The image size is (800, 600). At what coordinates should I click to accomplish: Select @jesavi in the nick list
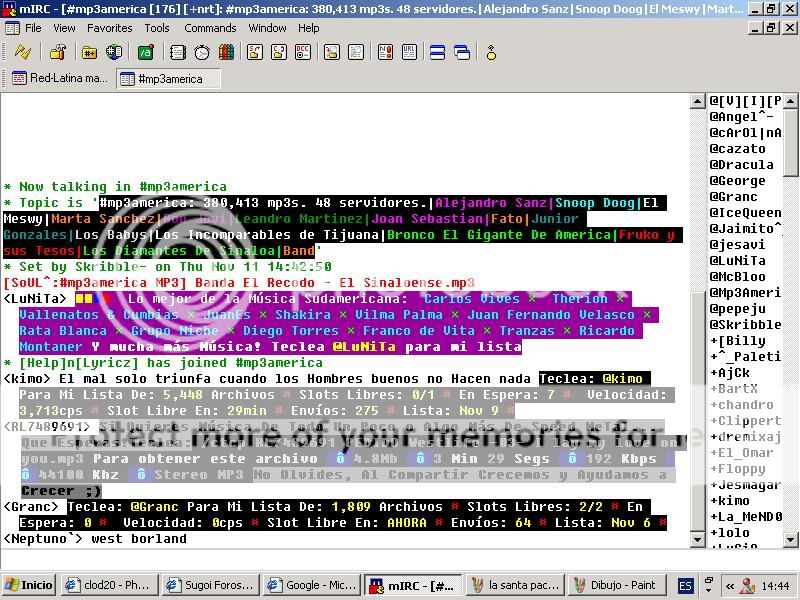point(737,244)
